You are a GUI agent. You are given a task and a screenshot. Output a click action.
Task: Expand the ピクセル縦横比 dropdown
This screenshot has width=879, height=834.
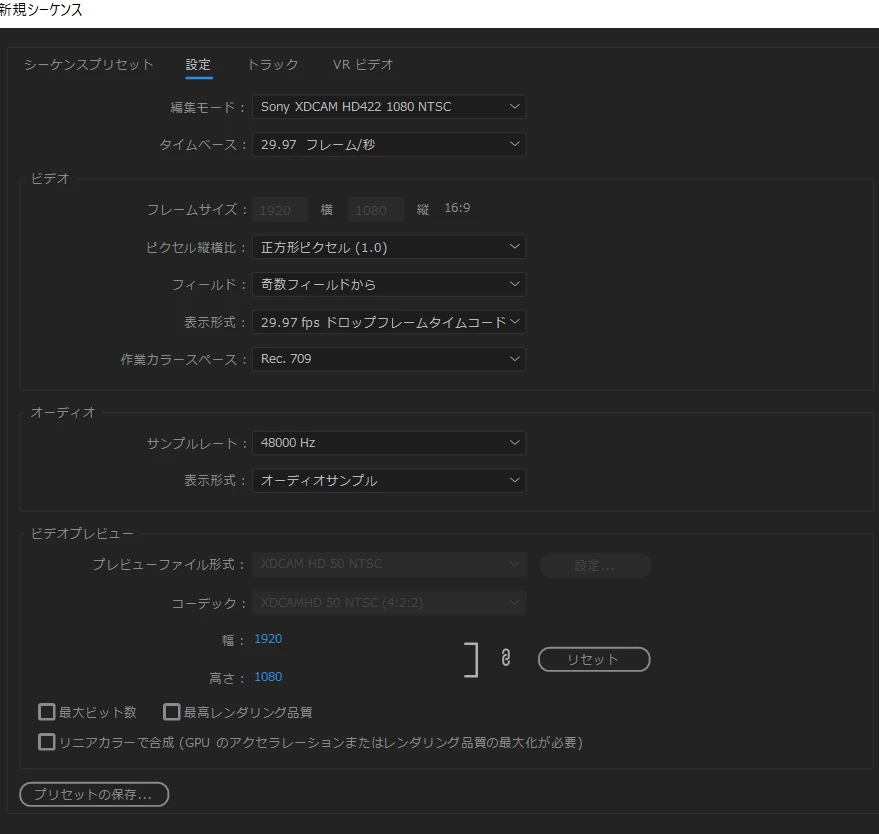[x=389, y=247]
